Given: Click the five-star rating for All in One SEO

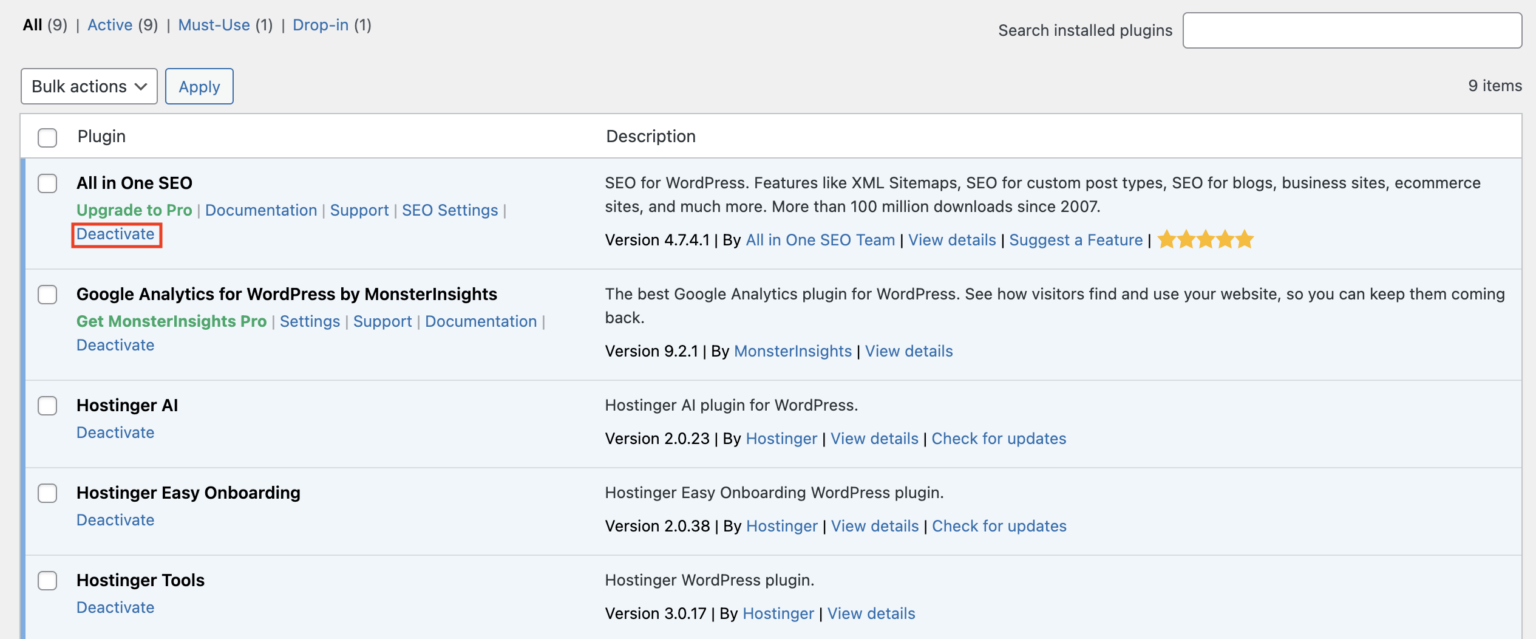Looking at the screenshot, I should point(1205,239).
